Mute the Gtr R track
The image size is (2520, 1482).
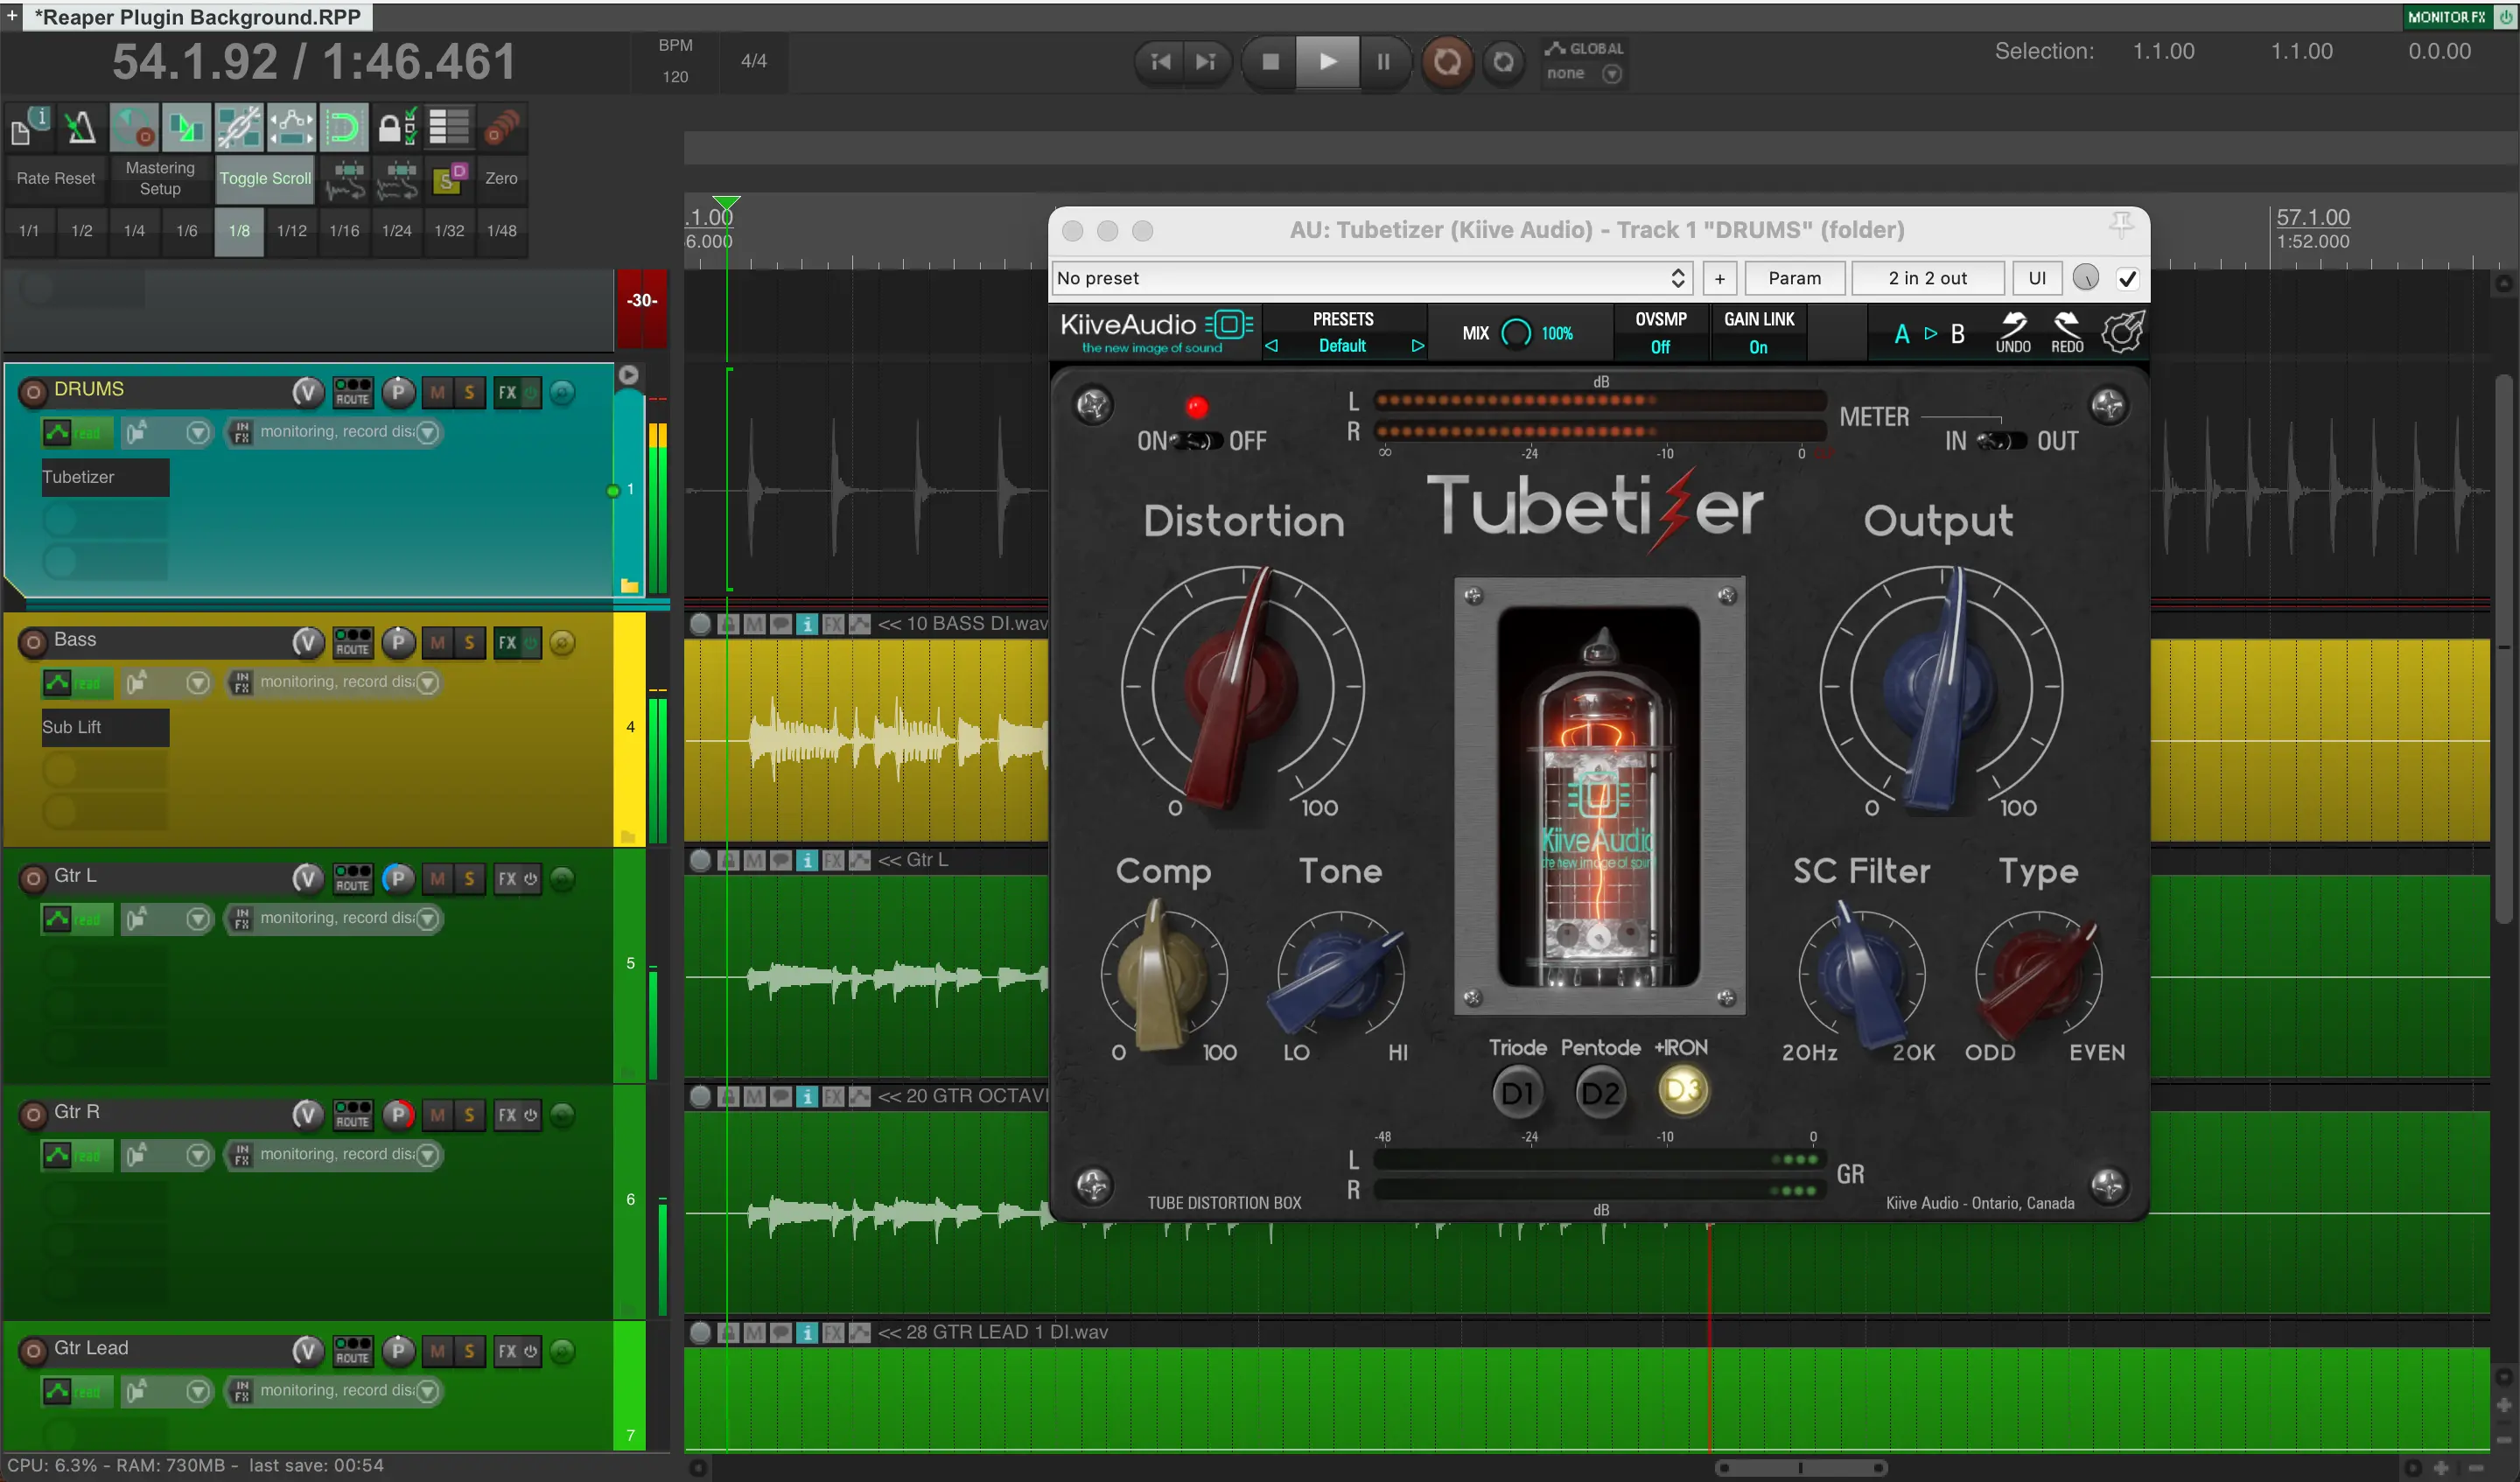click(x=437, y=1115)
